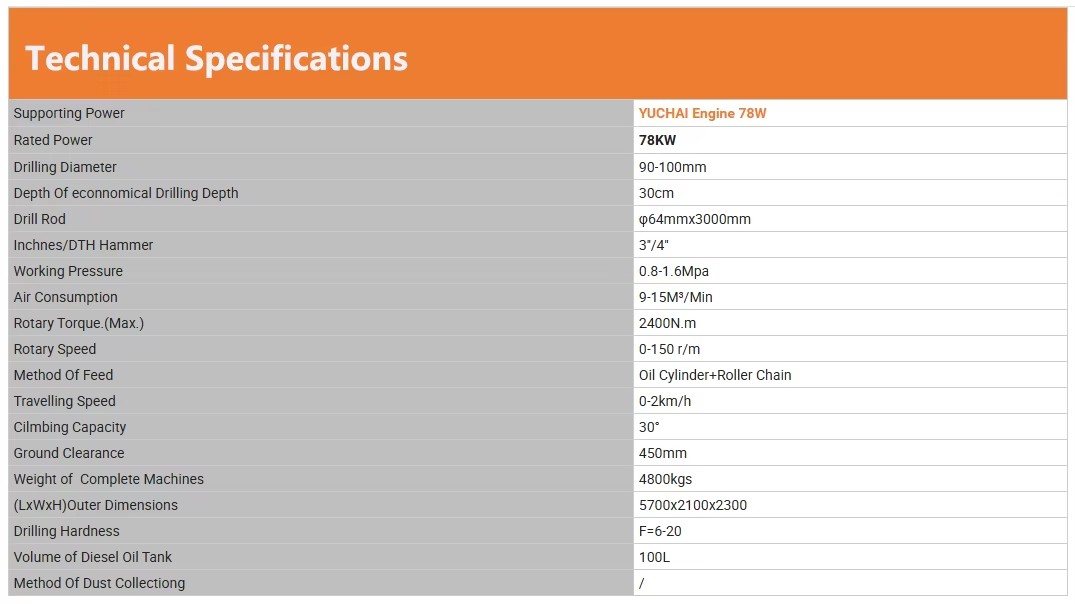Image resolution: width=1075 pixels, height=604 pixels.
Task: Select Depth Of economical Drilling Depth label
Action: pyautogui.click(x=126, y=193)
